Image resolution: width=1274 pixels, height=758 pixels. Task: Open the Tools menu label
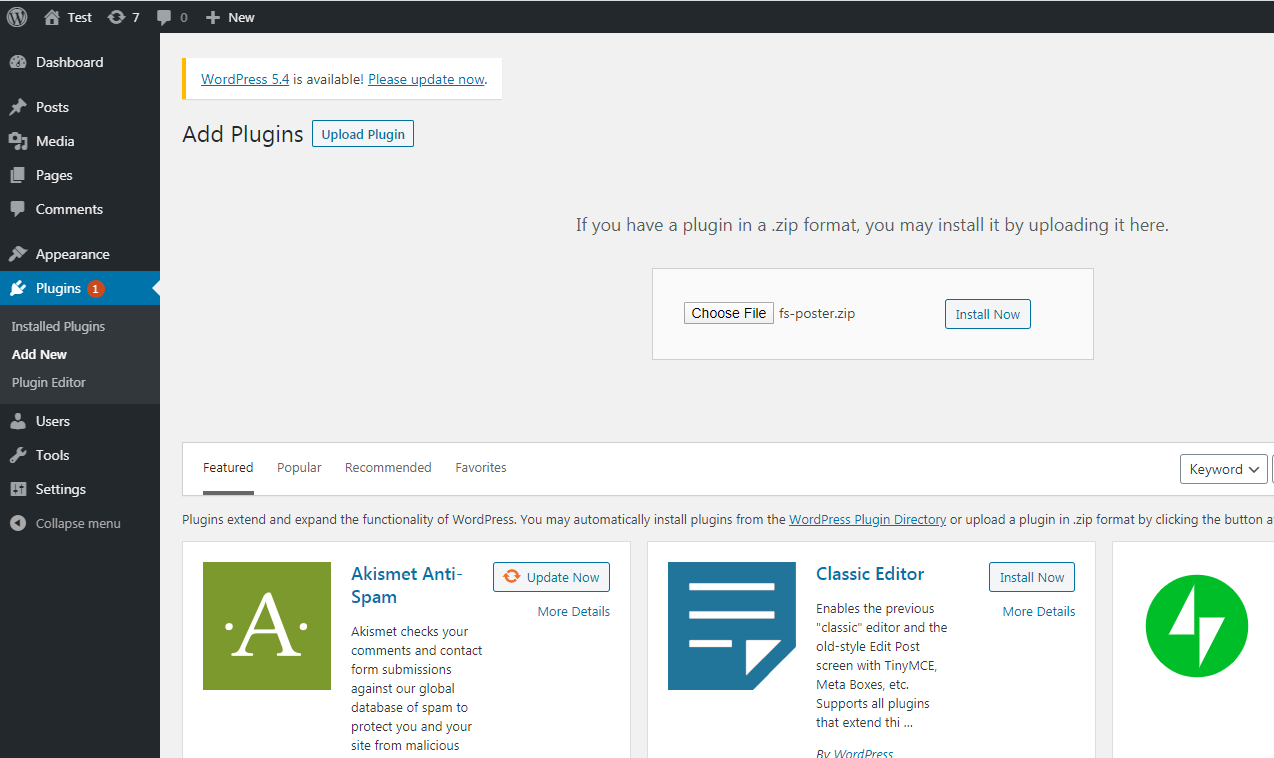coord(53,455)
